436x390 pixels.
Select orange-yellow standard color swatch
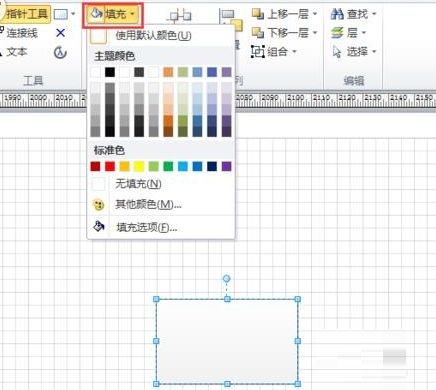click(124, 166)
